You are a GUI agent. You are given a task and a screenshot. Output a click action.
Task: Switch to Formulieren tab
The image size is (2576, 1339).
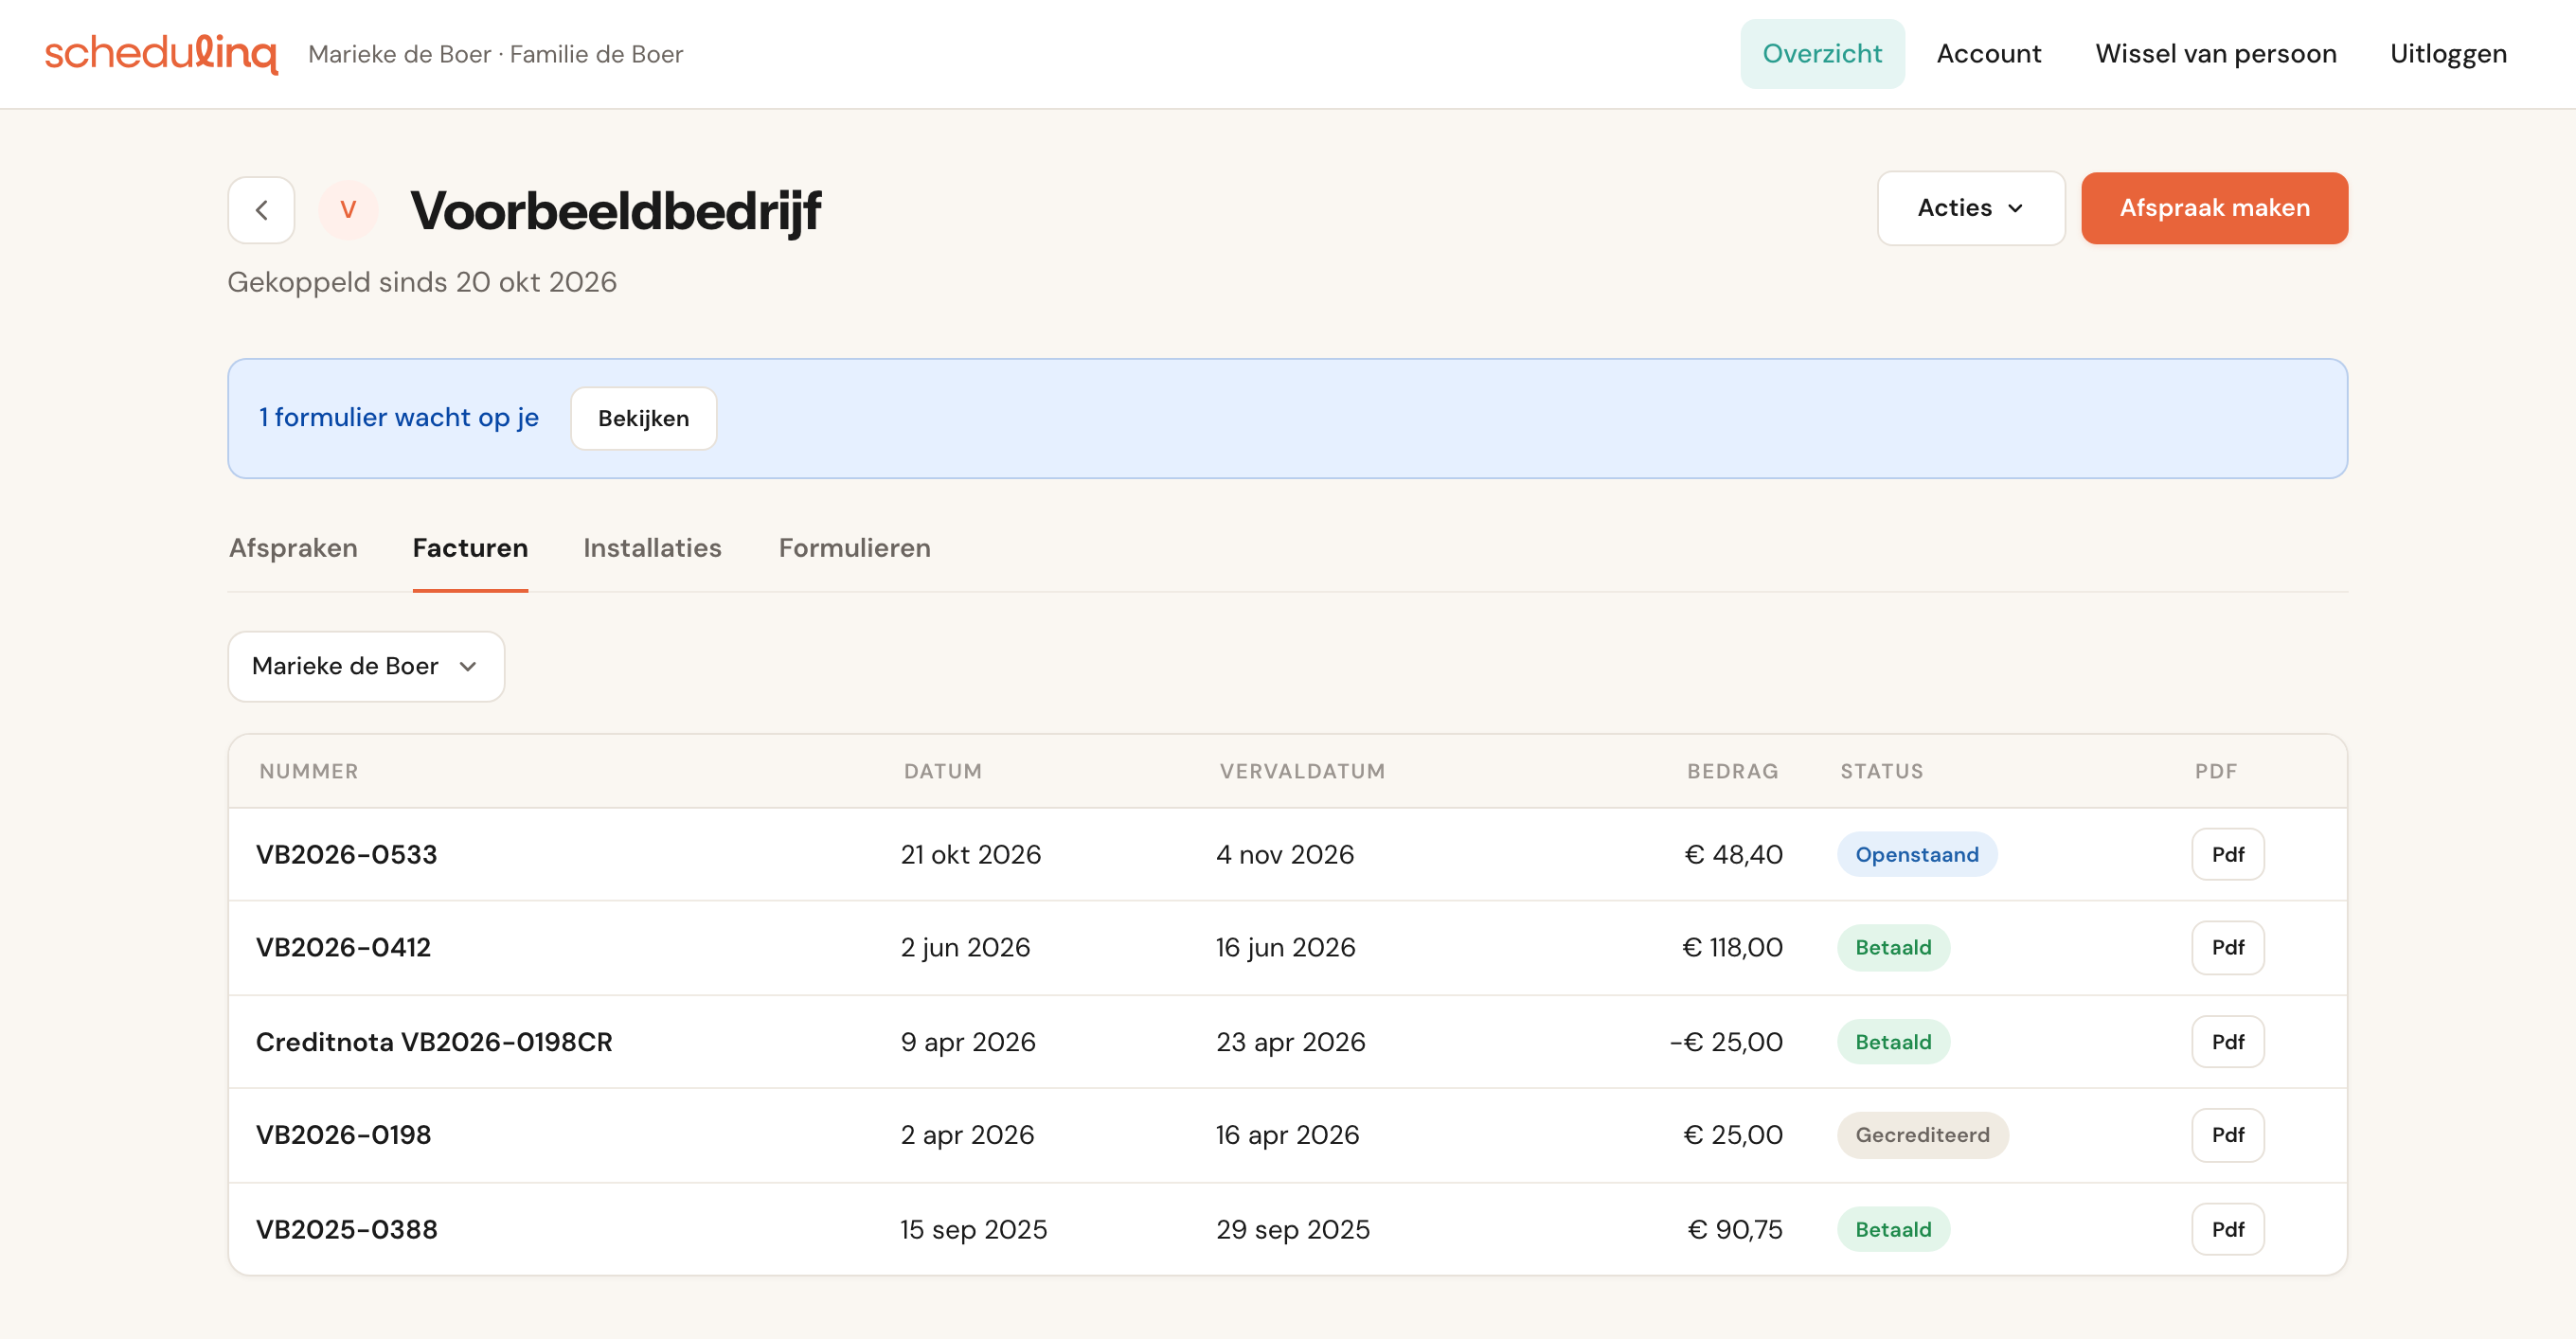854,548
